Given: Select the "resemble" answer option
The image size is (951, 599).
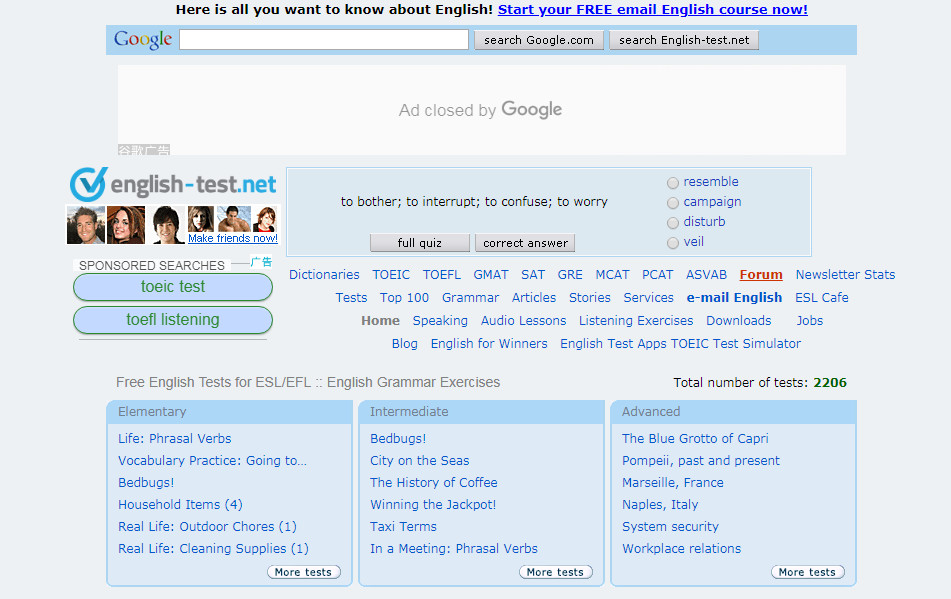Looking at the screenshot, I should click(x=673, y=183).
